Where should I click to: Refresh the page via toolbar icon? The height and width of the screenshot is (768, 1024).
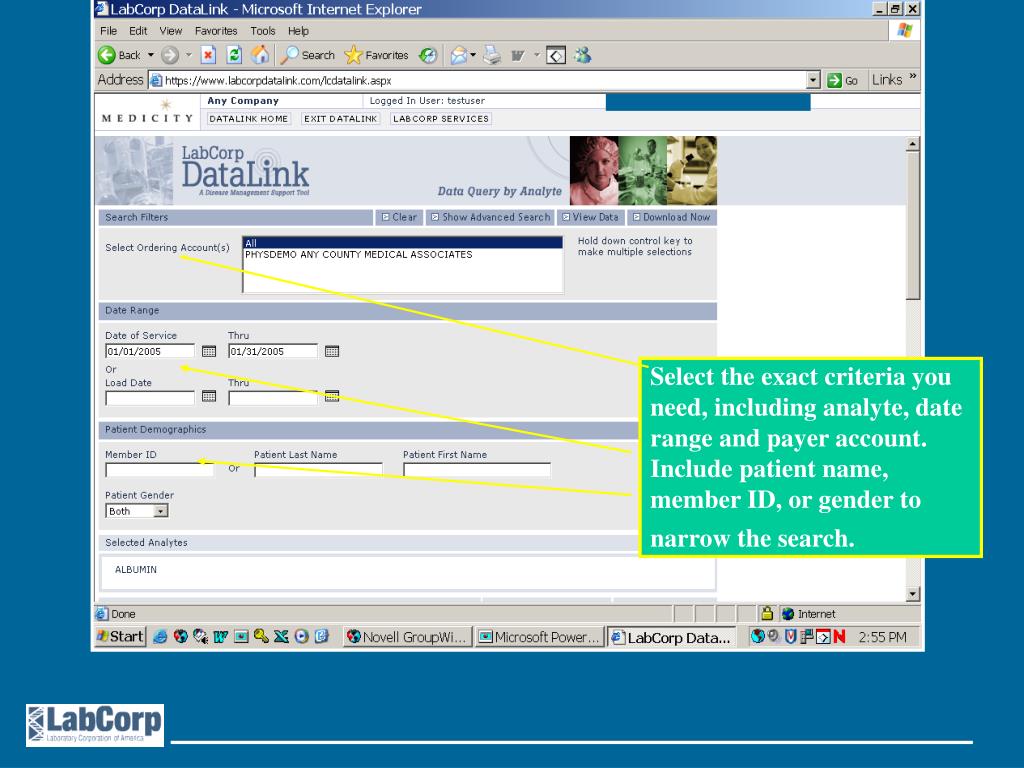point(234,56)
